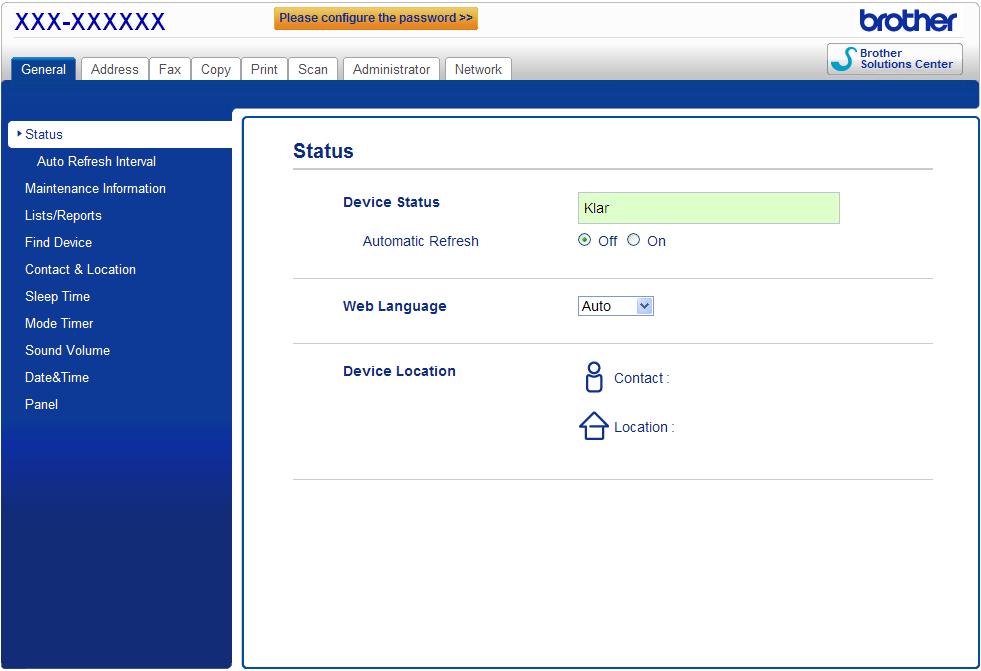Click the brother logo in the header
This screenshot has width=981, height=671.
point(908,21)
